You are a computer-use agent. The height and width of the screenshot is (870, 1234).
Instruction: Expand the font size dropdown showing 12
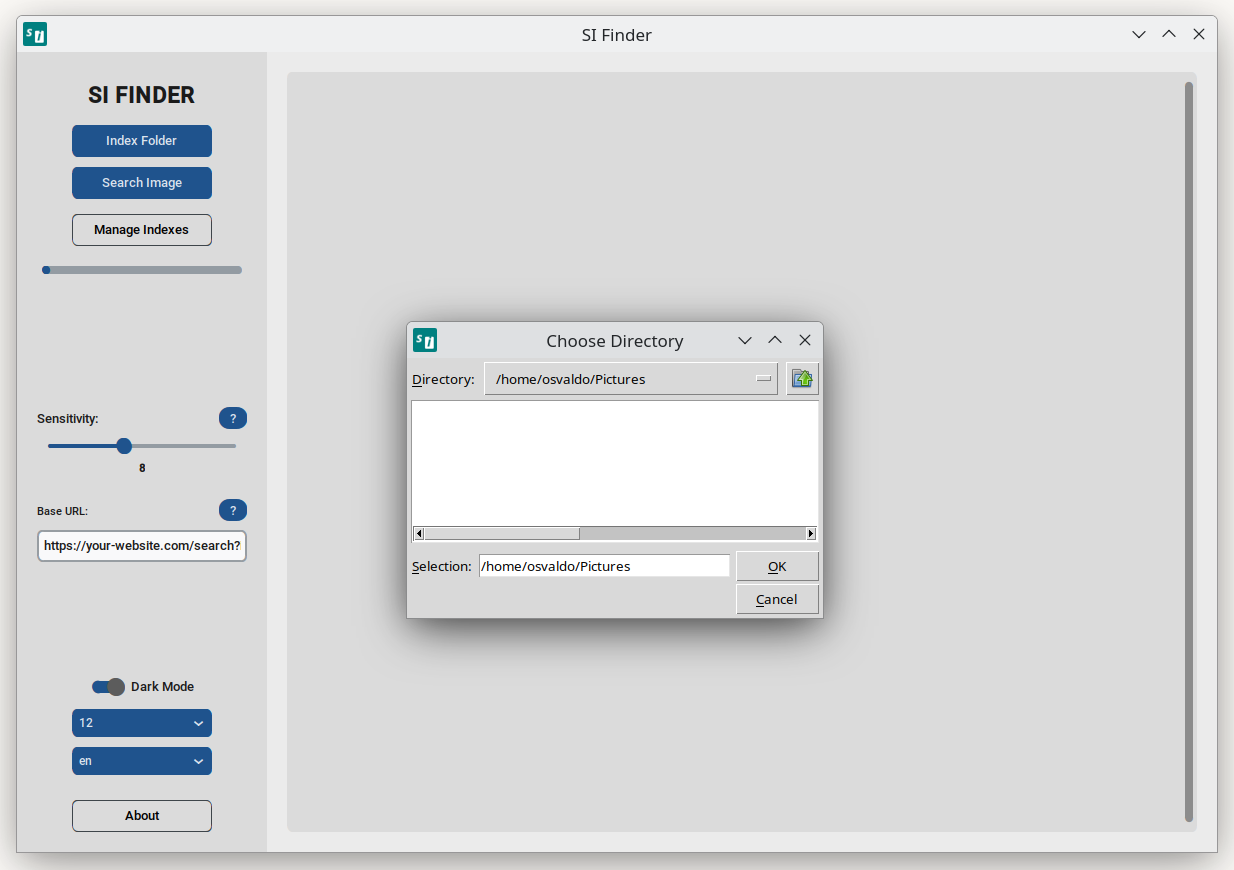point(141,722)
